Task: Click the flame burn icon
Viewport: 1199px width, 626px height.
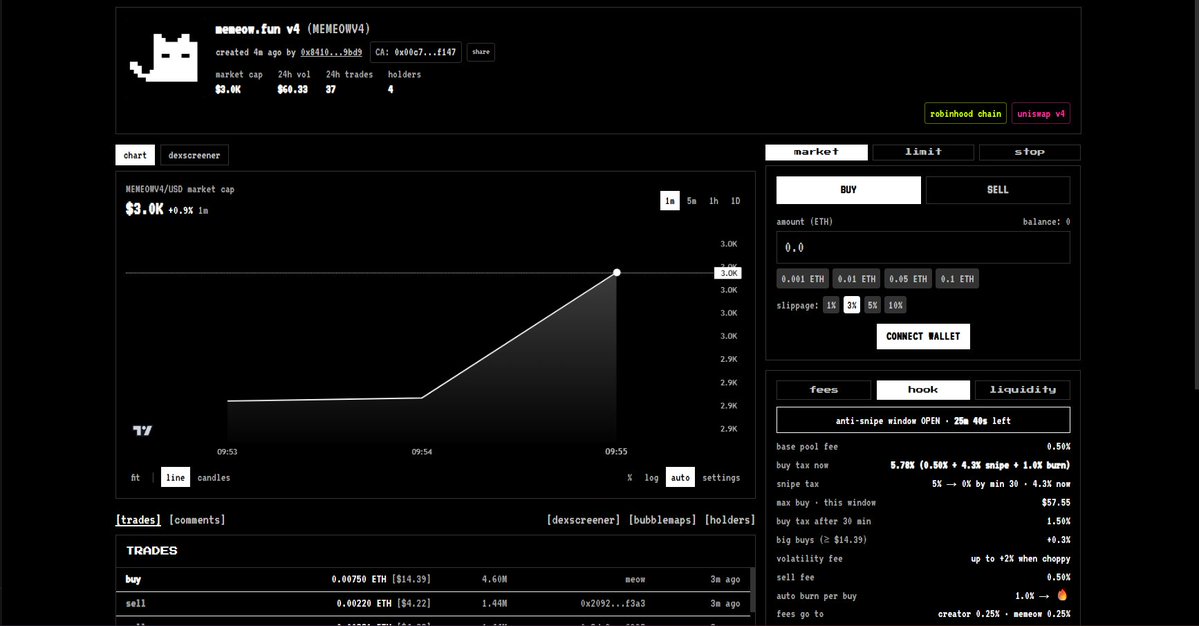Action: click(x=1061, y=595)
